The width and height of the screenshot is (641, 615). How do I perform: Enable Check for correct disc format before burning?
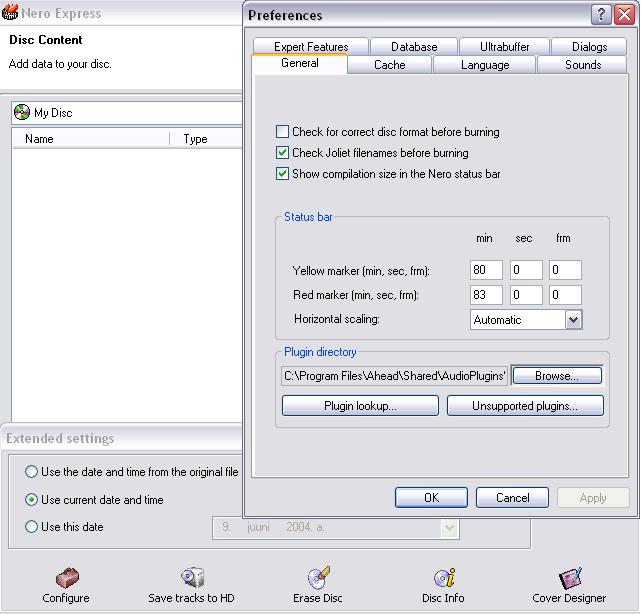tap(282, 132)
